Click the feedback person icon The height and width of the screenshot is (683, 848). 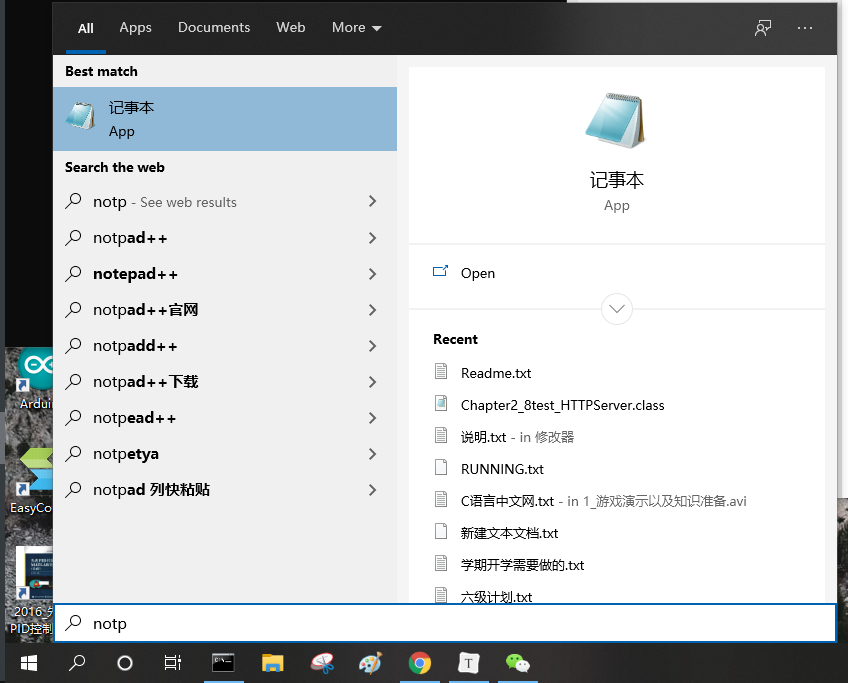click(763, 28)
